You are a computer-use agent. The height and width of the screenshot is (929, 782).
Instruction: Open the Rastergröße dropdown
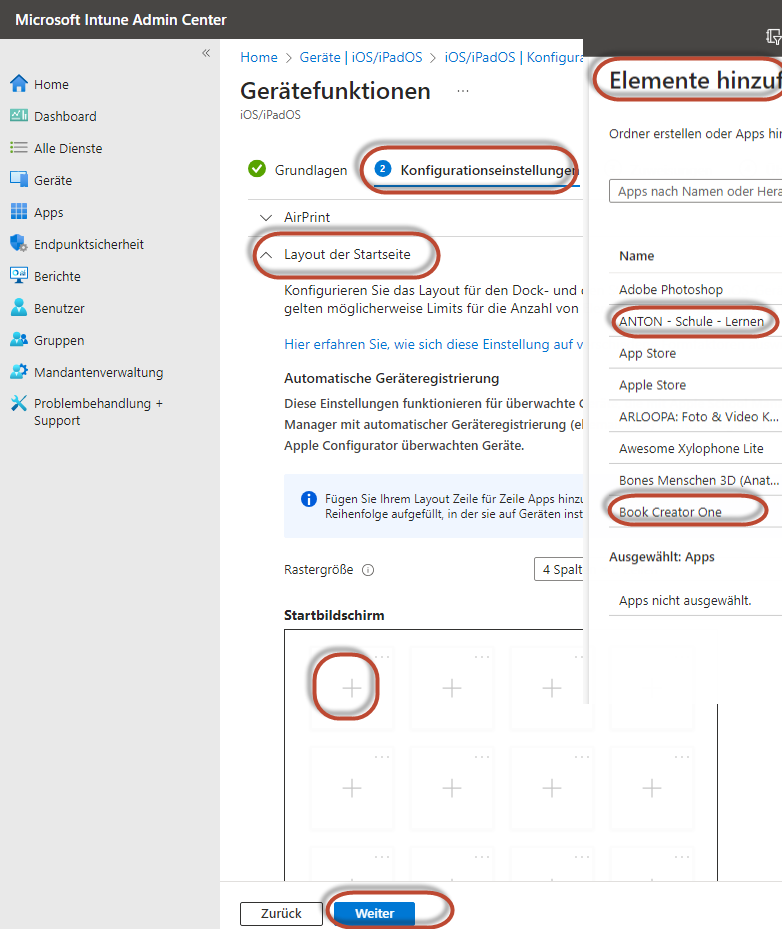click(560, 569)
